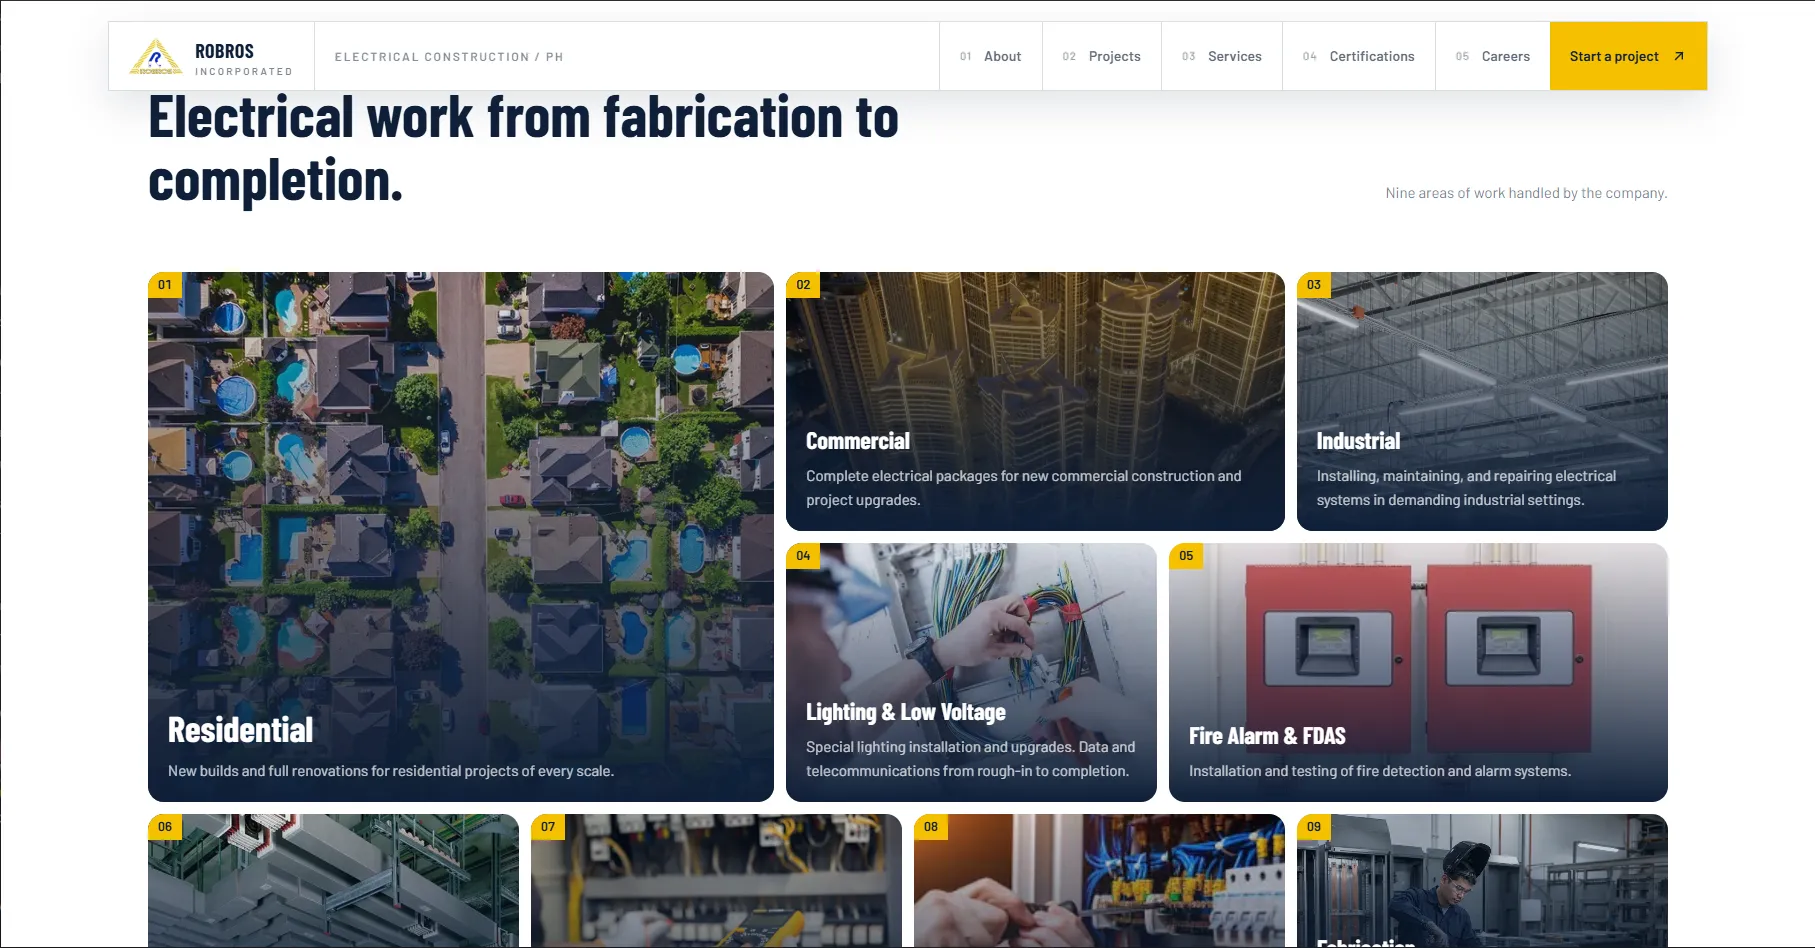
Task: Open card 06 with cable trays image
Action: click(x=333, y=881)
